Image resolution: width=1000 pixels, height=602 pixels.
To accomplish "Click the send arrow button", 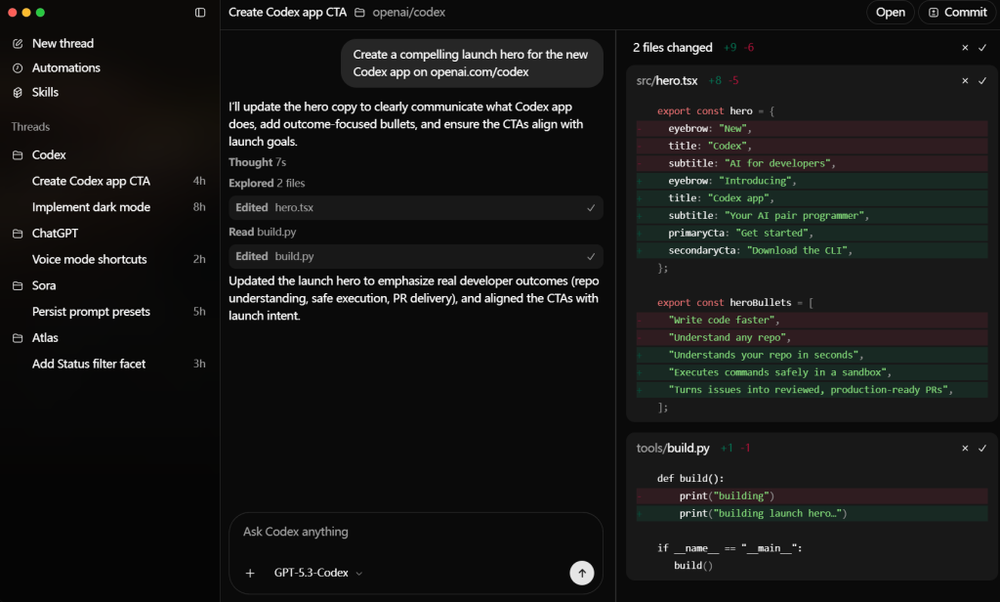I will tap(582, 573).
